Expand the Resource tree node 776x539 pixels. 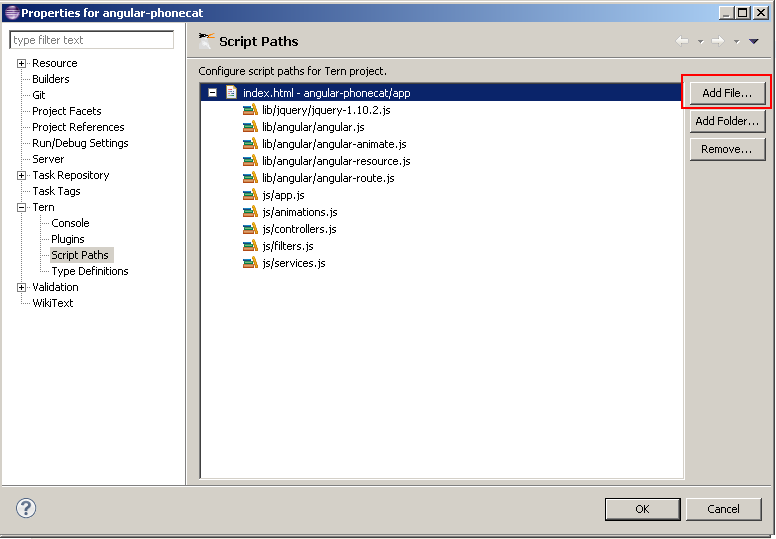coord(21,63)
